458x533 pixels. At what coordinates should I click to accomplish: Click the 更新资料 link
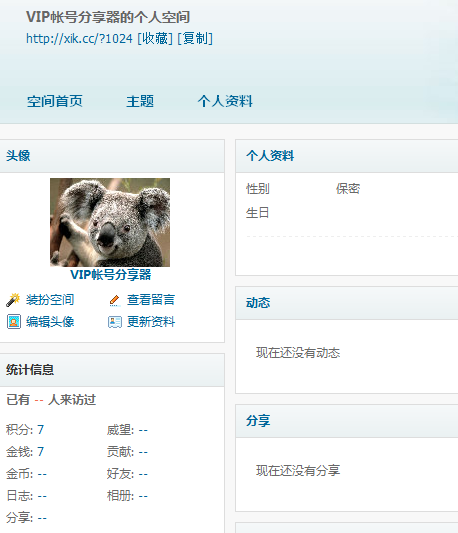tap(151, 322)
